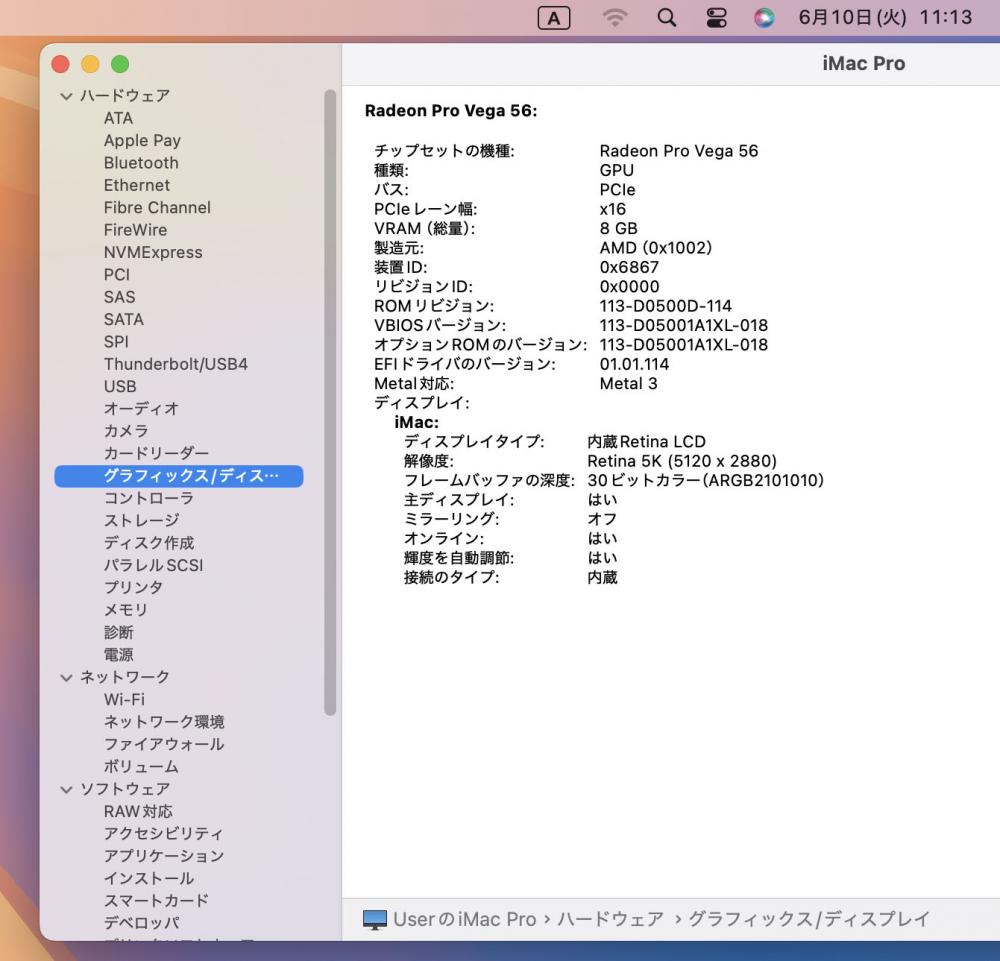Select RAW対応 in the sidebar
1000x961 pixels.
(138, 812)
